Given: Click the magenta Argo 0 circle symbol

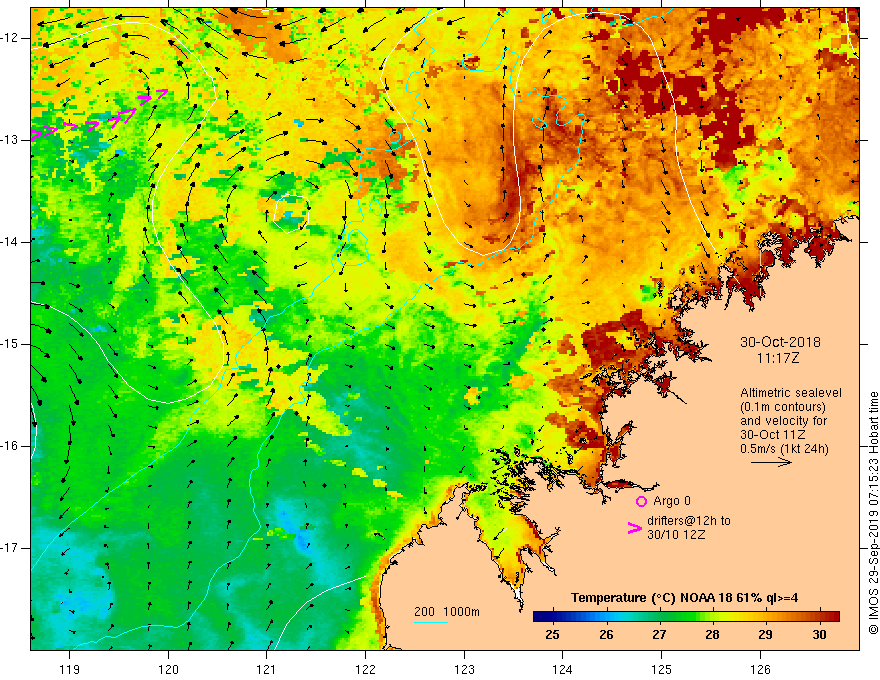Looking at the screenshot, I should (x=641, y=501).
